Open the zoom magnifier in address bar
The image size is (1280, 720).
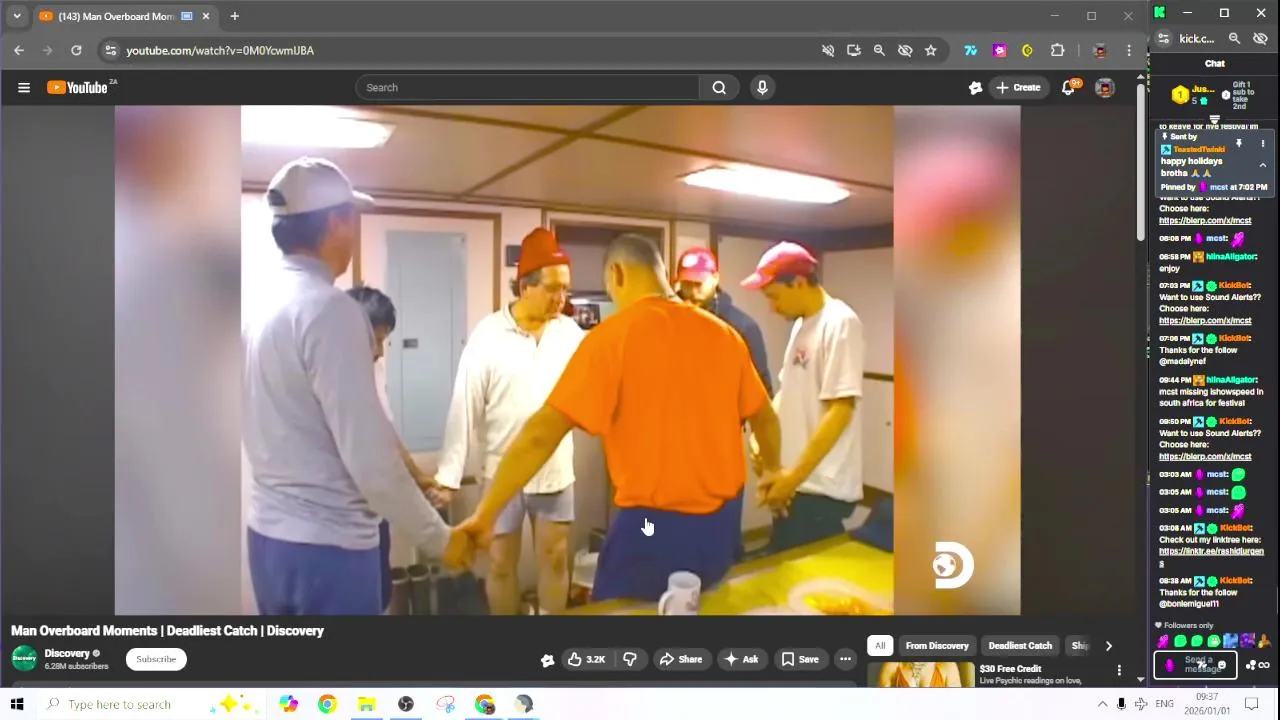pos(879,50)
